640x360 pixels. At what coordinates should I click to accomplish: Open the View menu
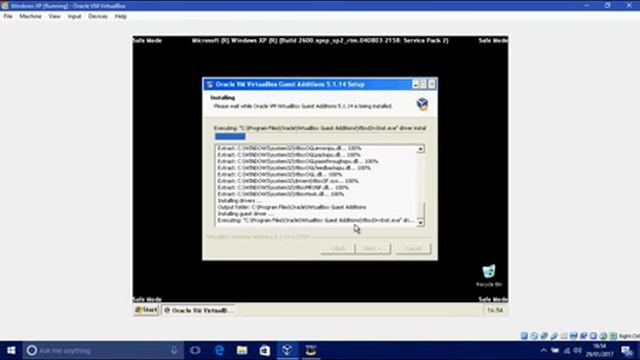(54, 16)
